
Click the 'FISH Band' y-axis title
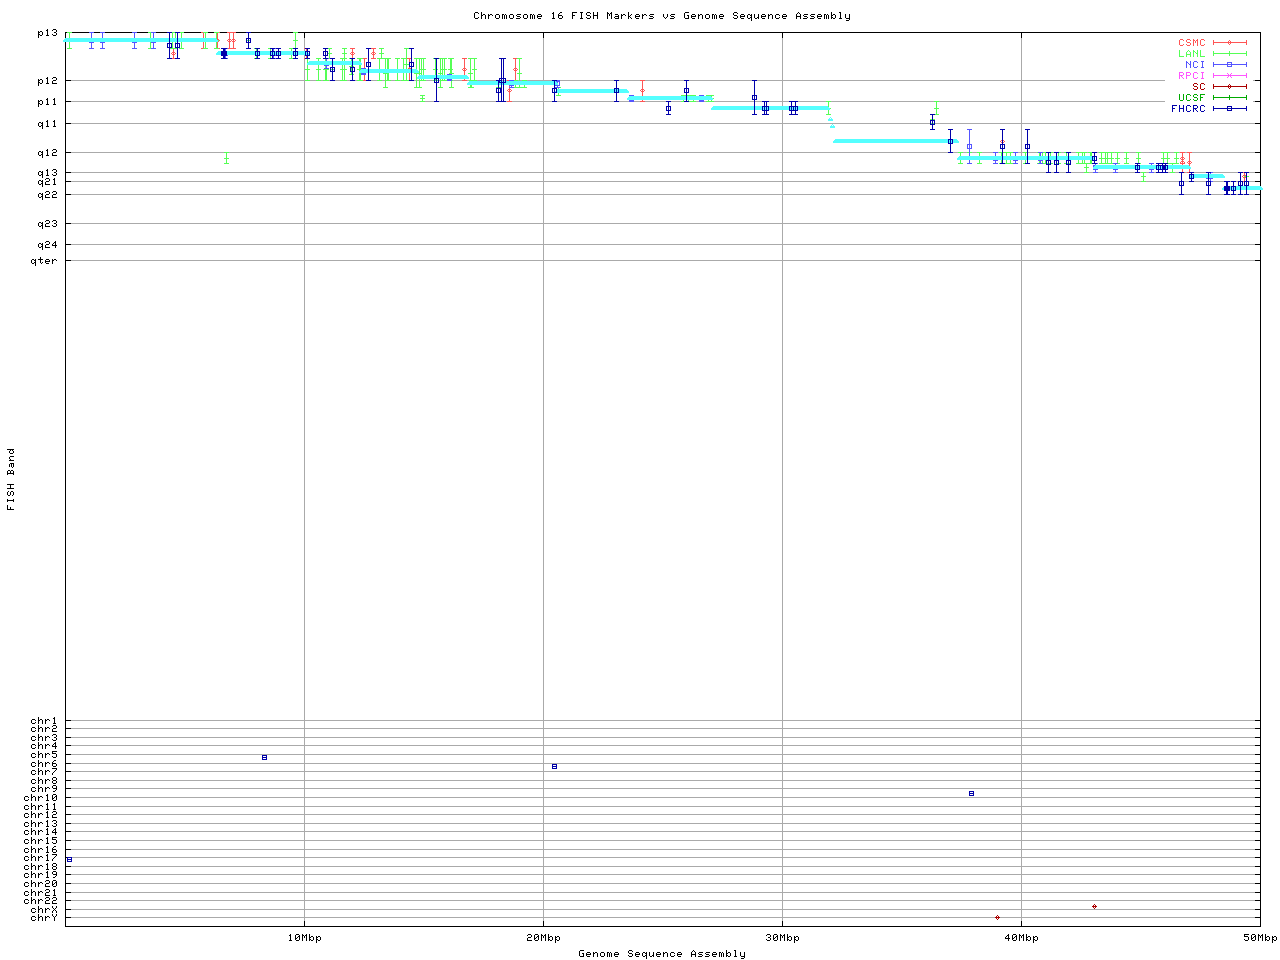12,480
